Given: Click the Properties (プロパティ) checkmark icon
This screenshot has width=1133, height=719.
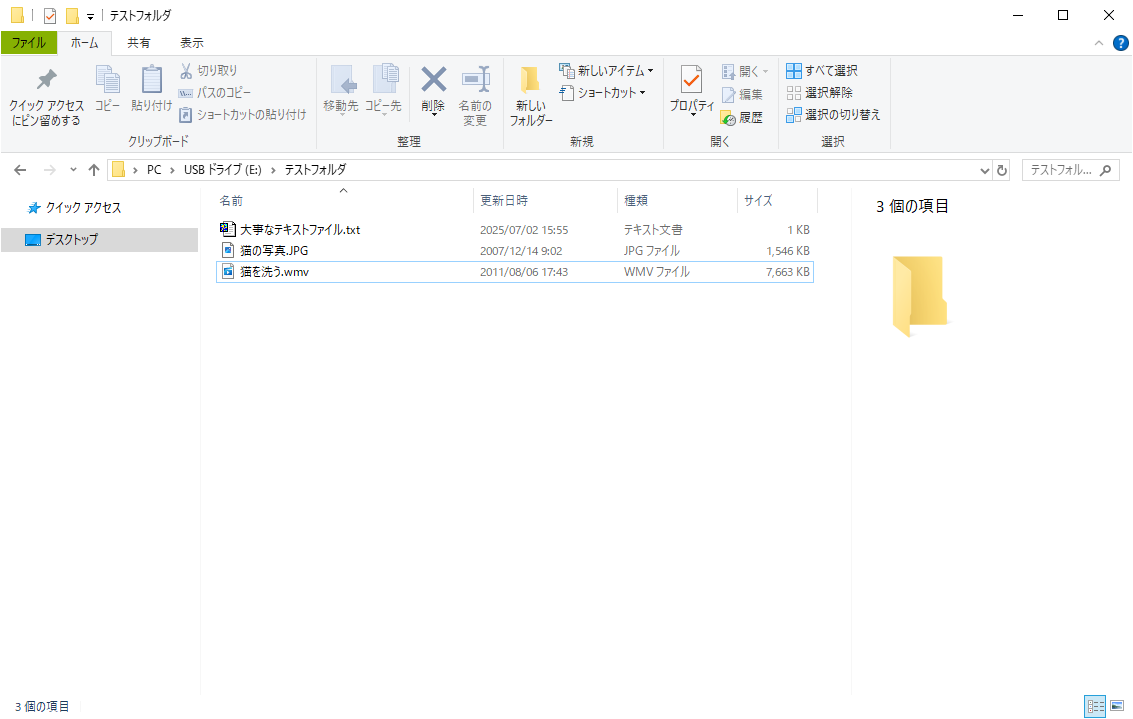Looking at the screenshot, I should pos(692,79).
